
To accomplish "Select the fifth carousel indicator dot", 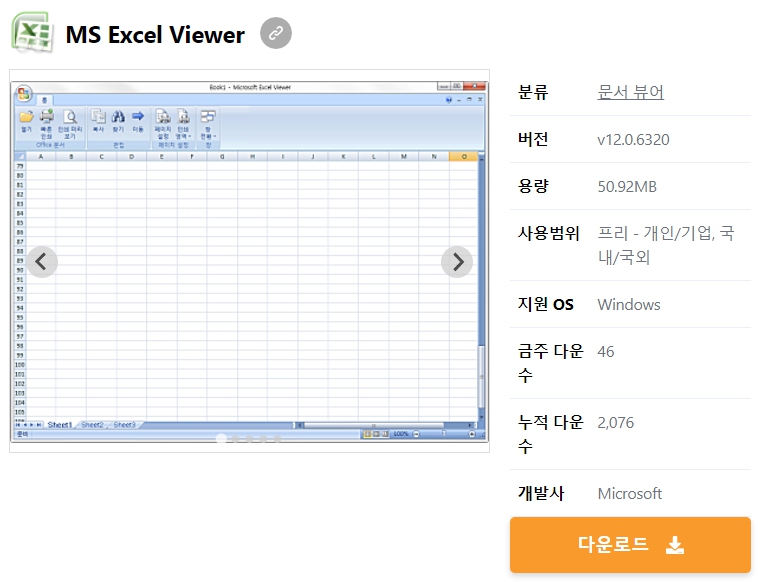I will [277, 439].
